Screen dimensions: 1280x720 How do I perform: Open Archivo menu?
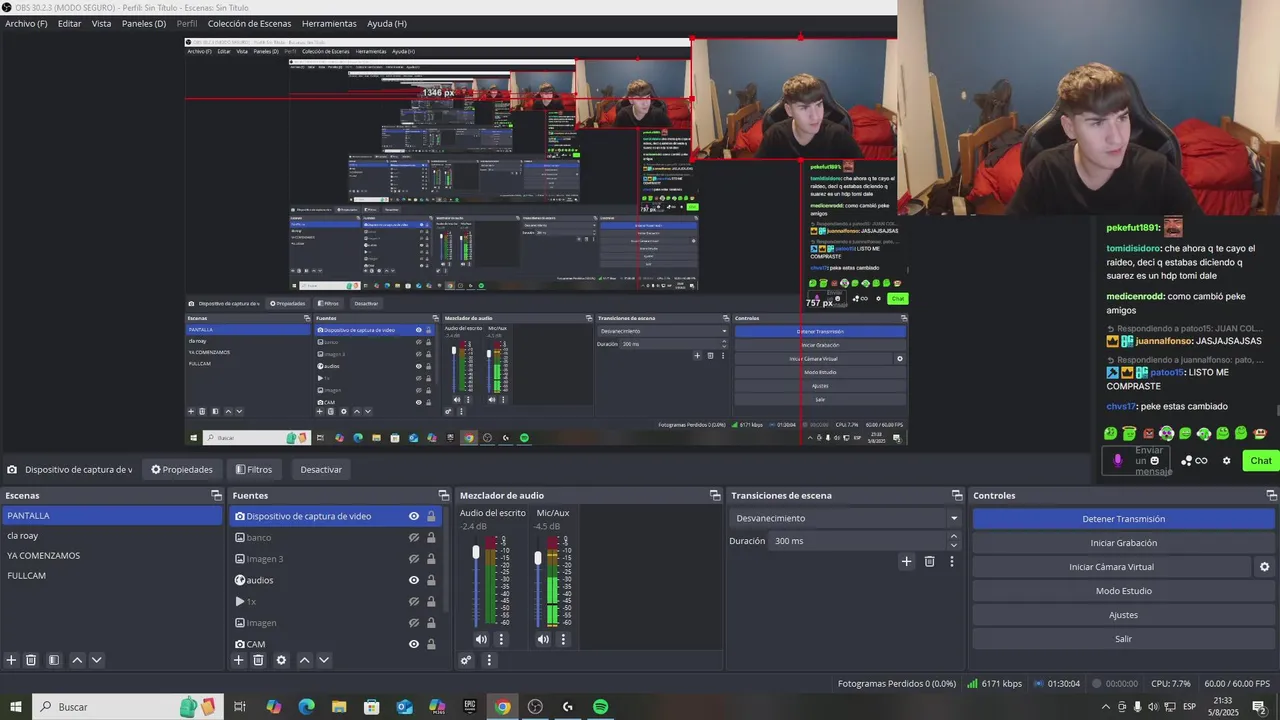(26, 23)
